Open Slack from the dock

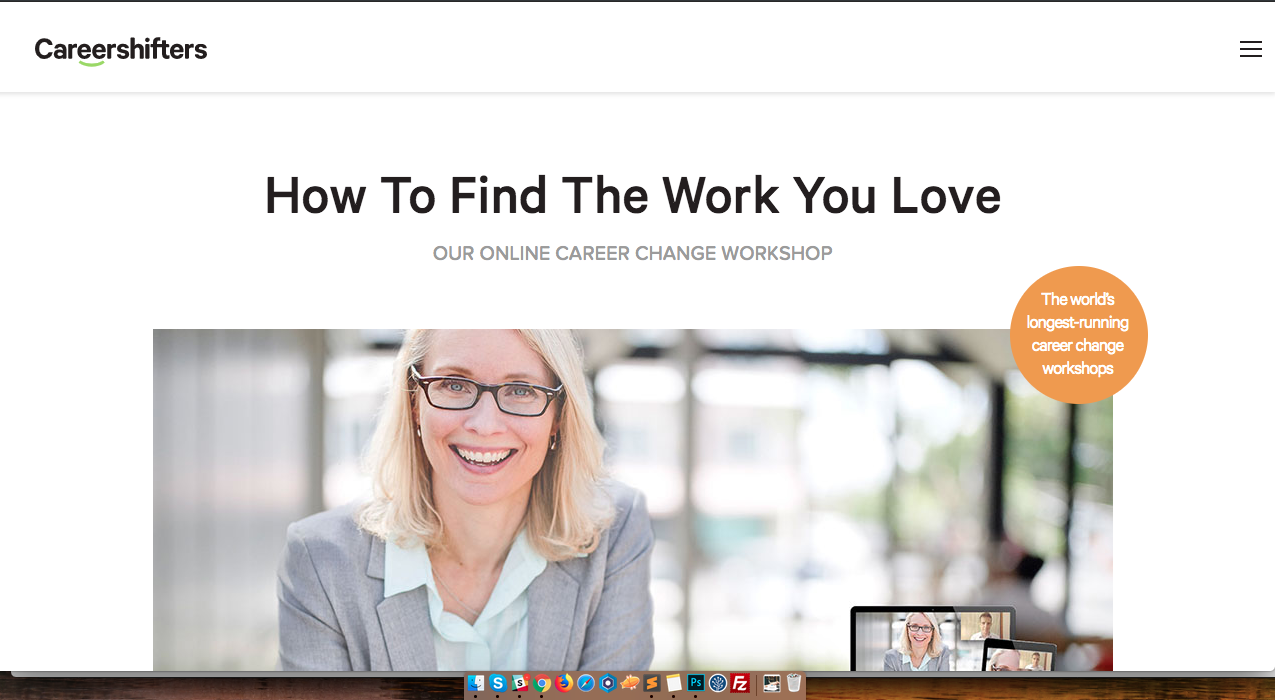(x=522, y=685)
